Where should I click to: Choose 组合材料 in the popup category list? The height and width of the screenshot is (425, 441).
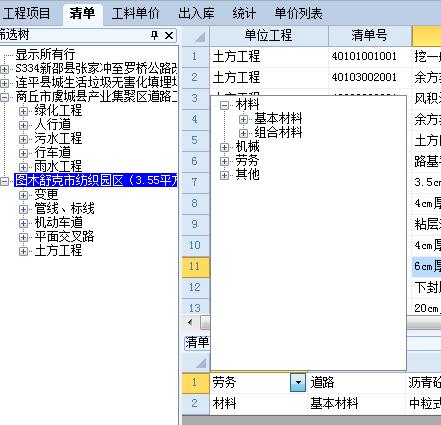278,133
